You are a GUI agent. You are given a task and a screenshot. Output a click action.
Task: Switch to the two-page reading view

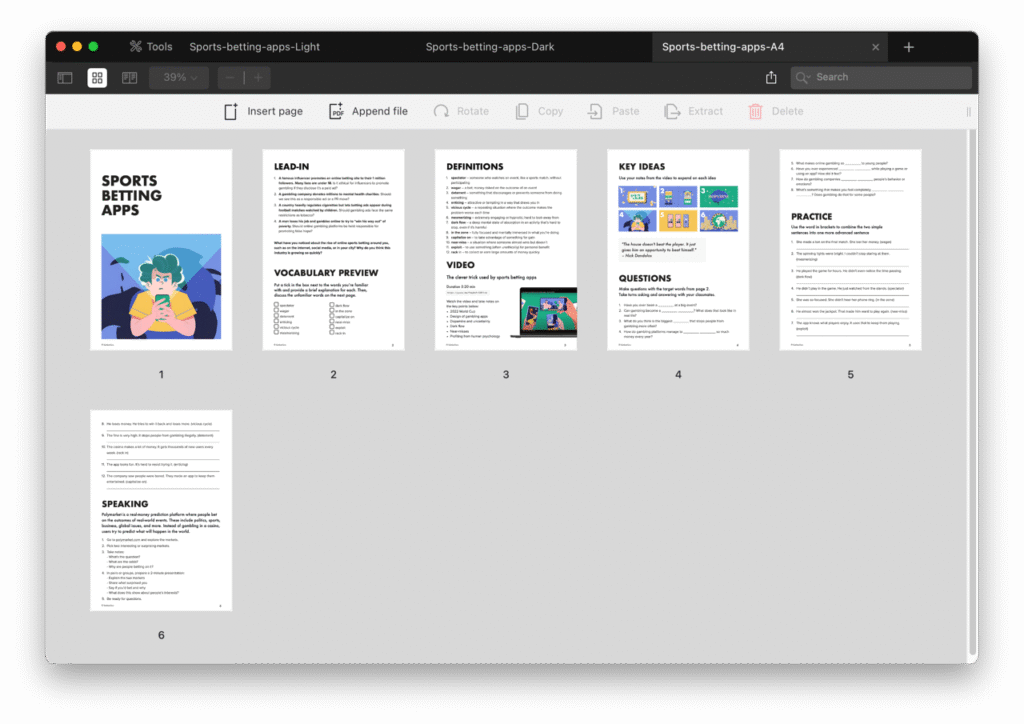click(129, 78)
